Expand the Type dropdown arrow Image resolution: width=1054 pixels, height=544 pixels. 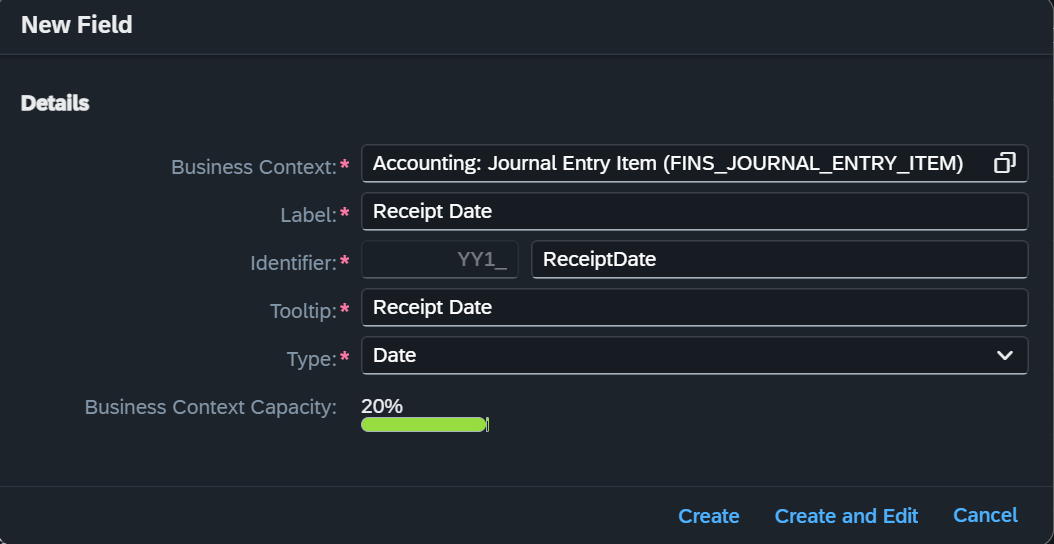(1004, 356)
